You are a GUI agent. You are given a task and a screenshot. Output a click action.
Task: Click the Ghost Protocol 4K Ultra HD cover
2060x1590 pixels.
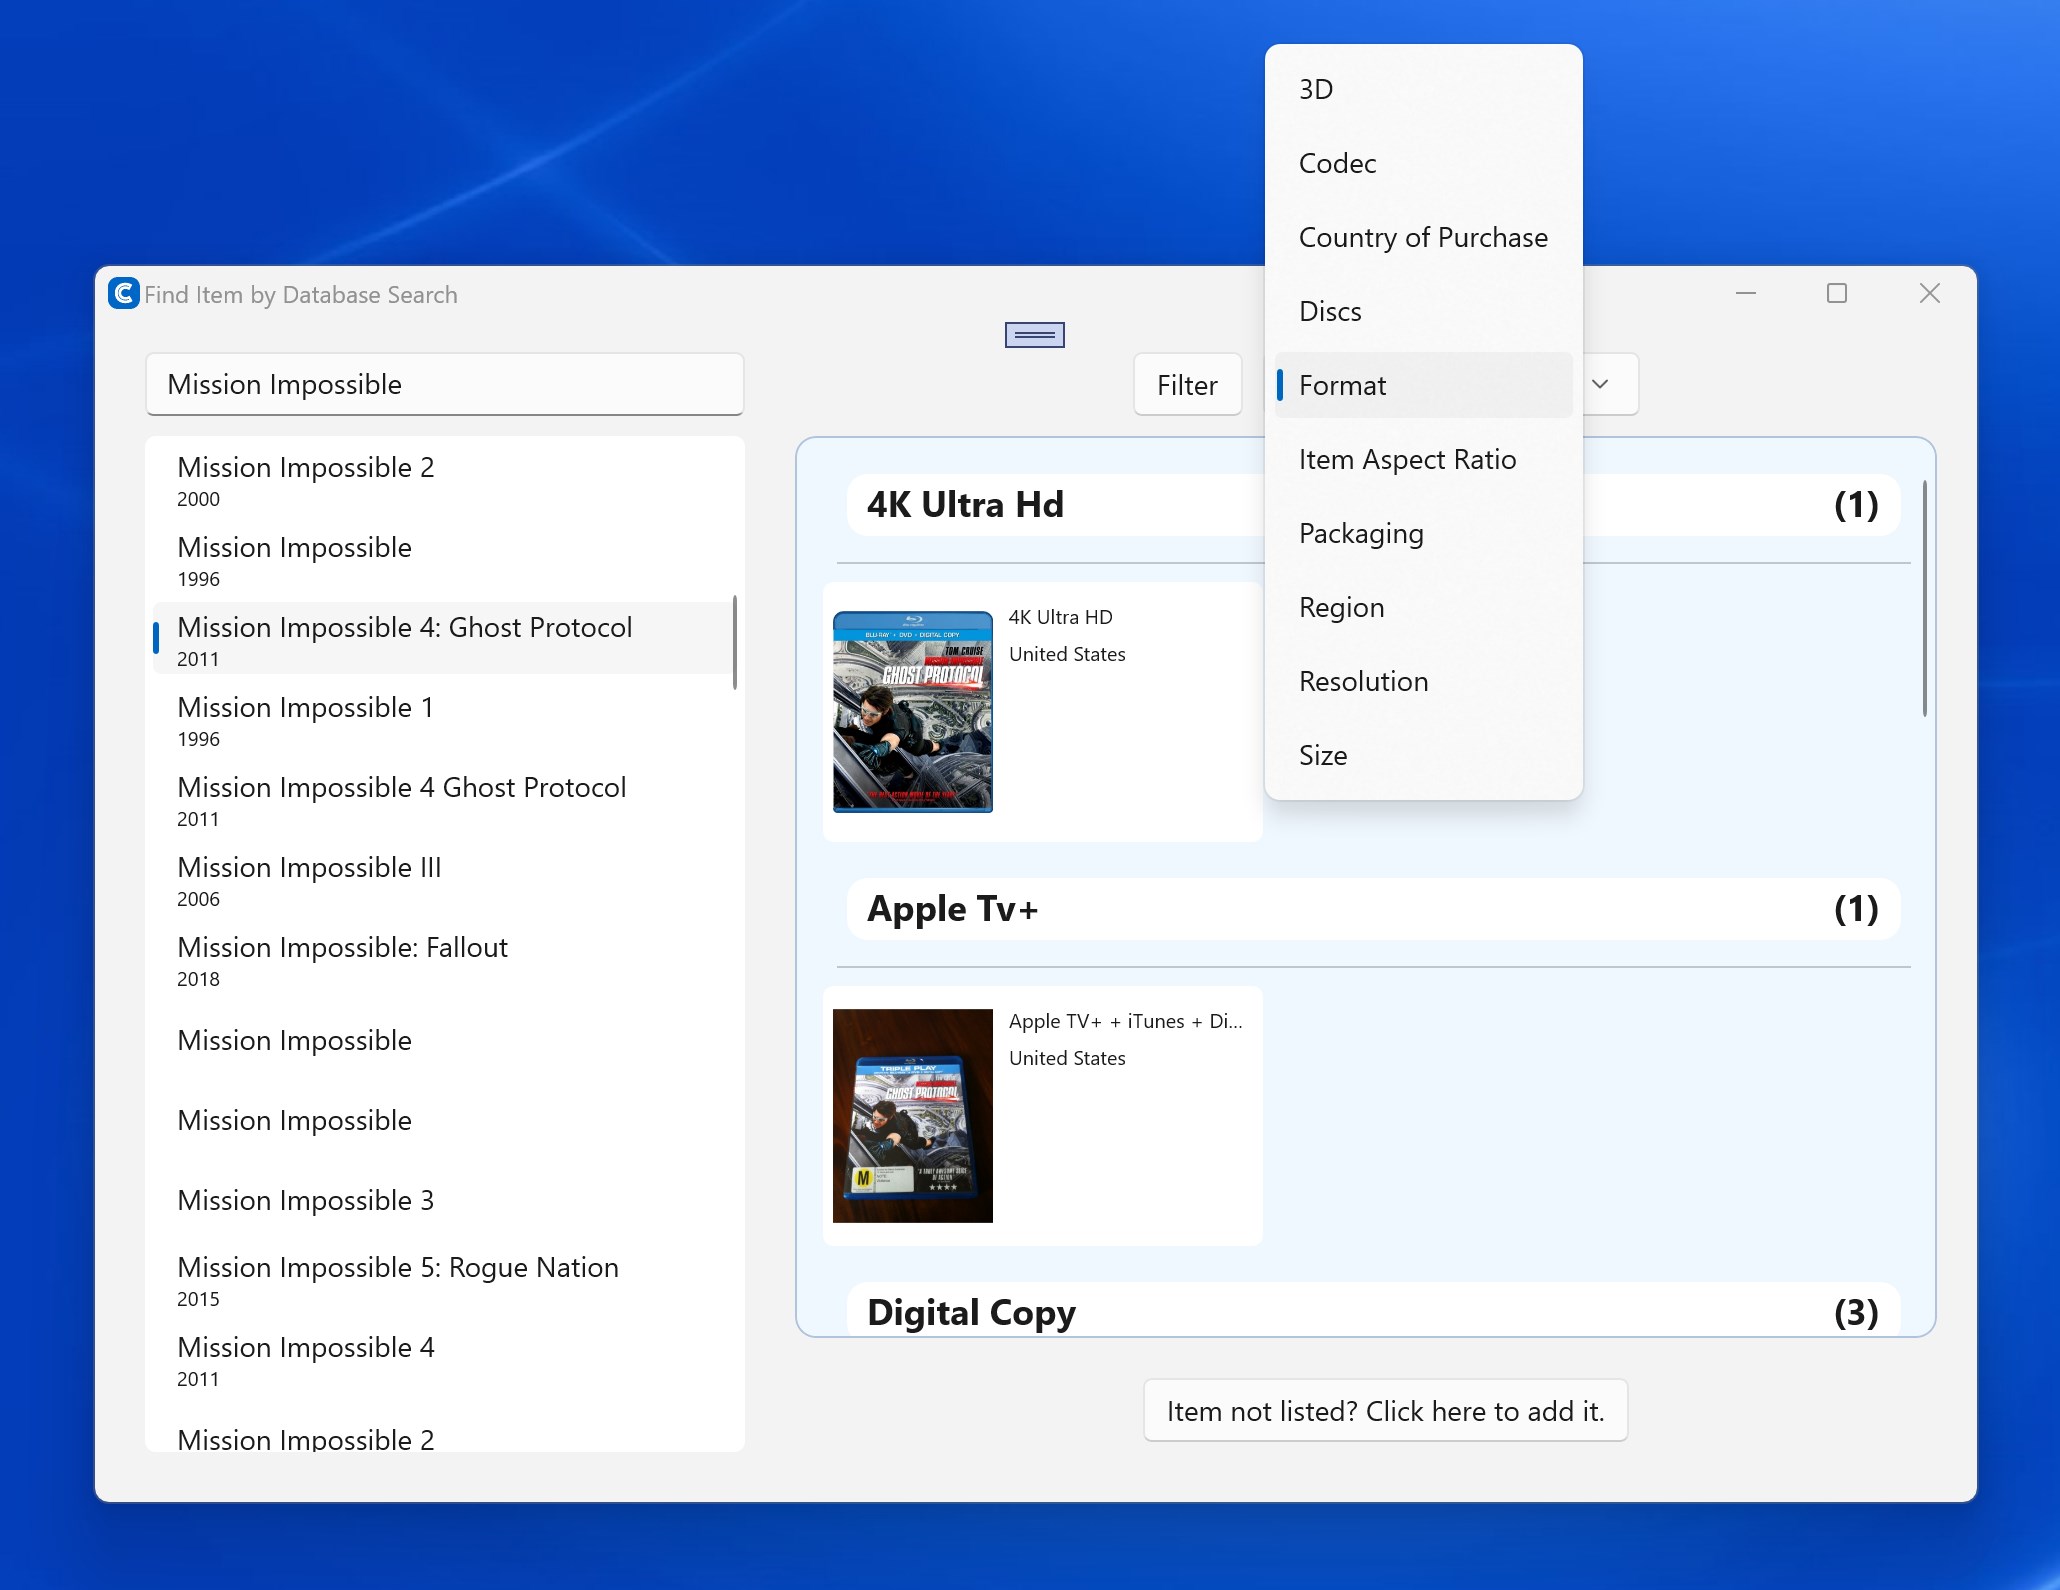(x=911, y=712)
